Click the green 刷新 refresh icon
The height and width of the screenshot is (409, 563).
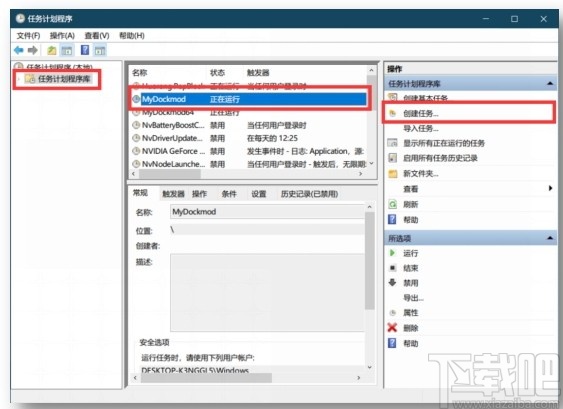392,204
